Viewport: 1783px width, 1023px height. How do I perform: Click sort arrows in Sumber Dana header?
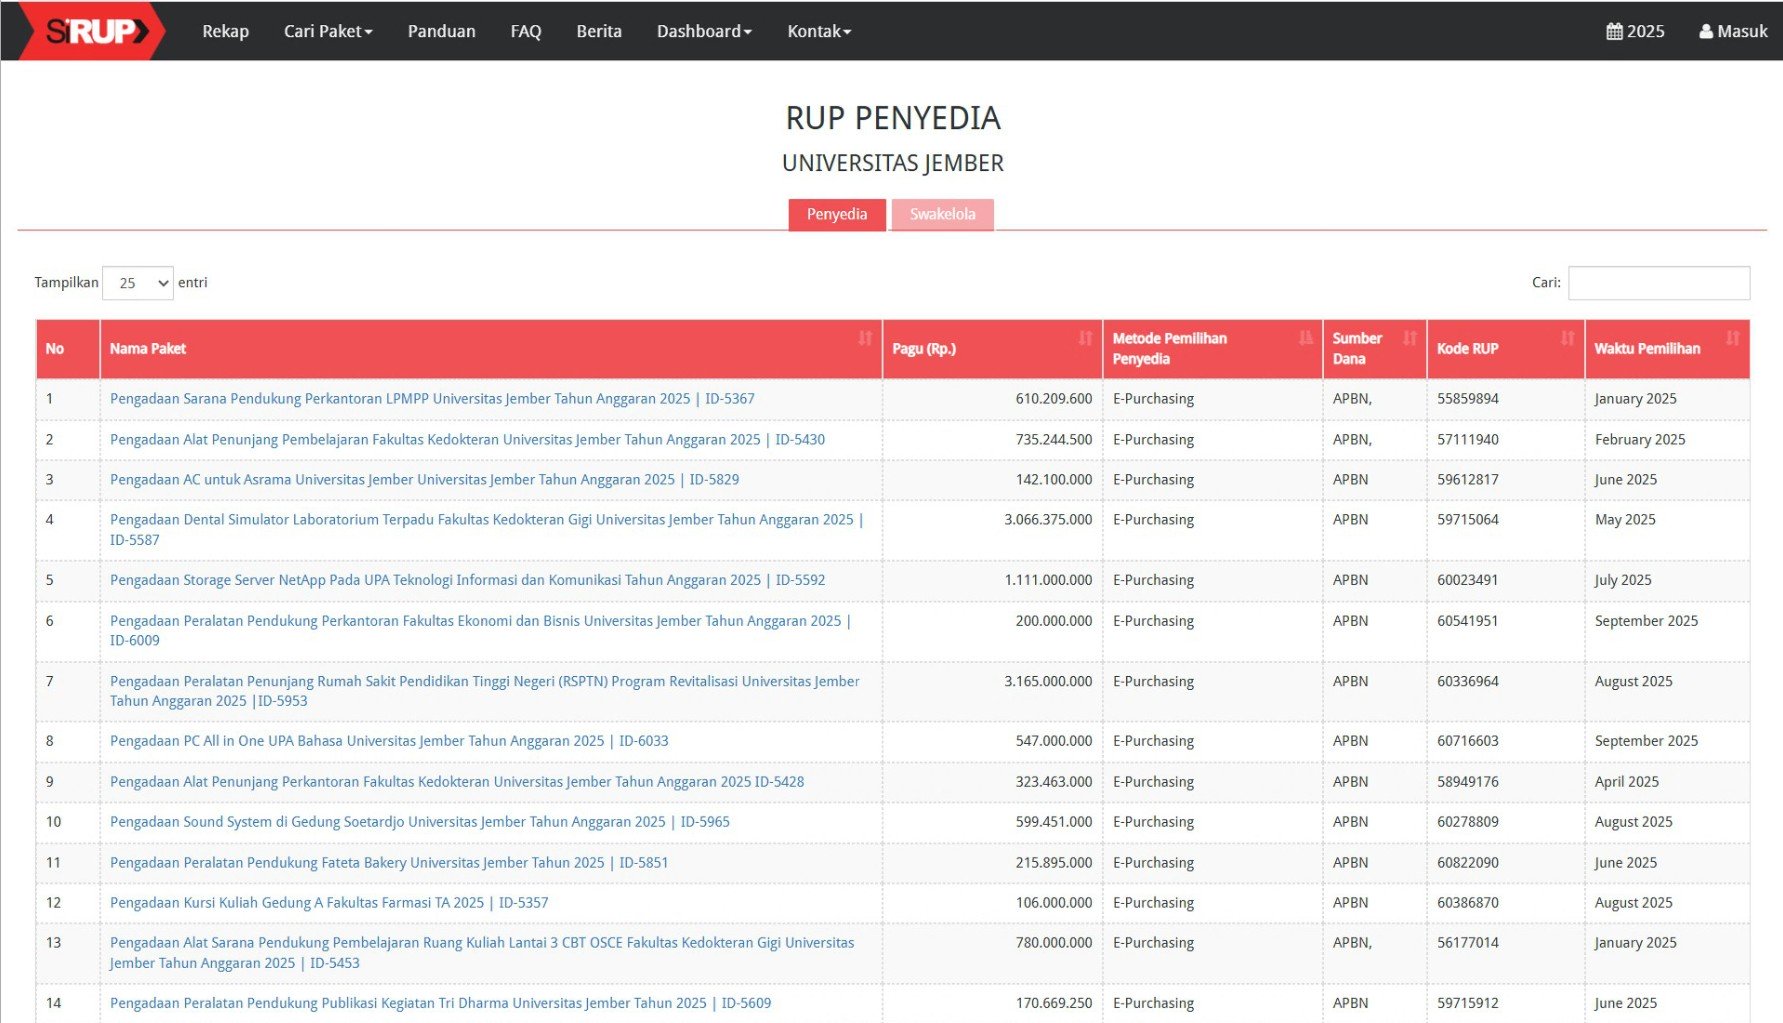1409,338
